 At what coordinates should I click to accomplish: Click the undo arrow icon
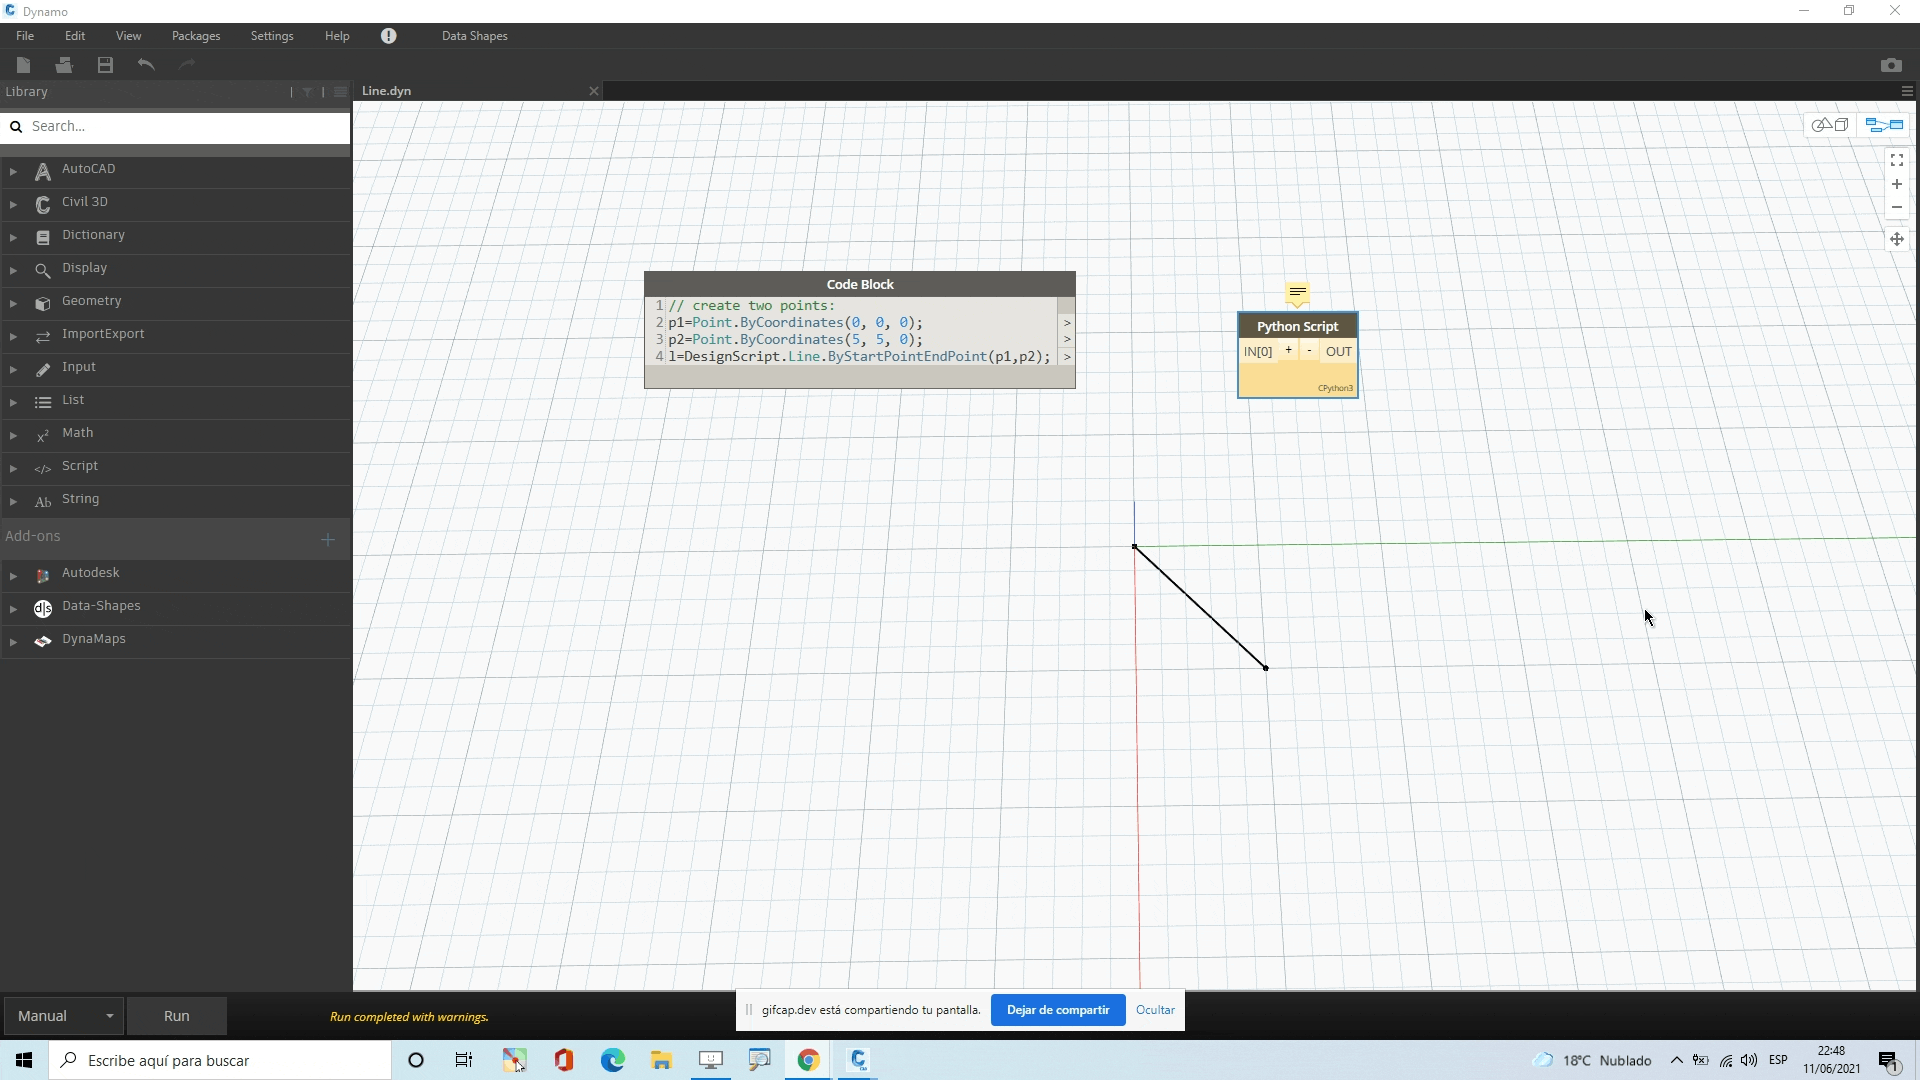tap(146, 65)
